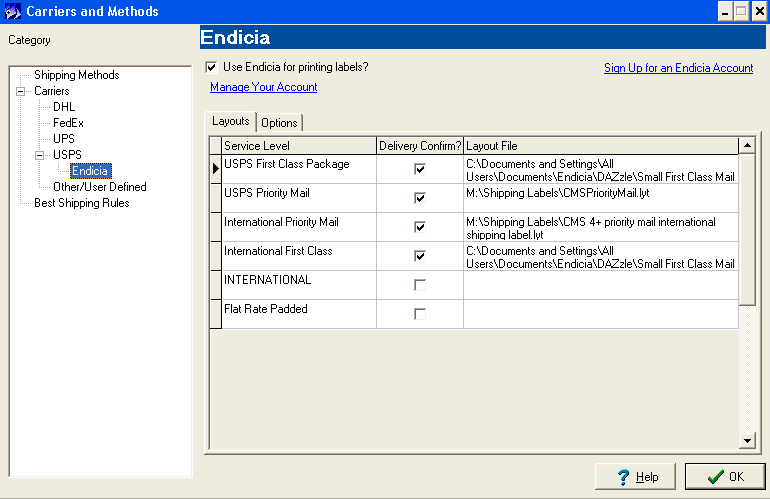Select FedEx carrier in the tree

[x=68, y=123]
